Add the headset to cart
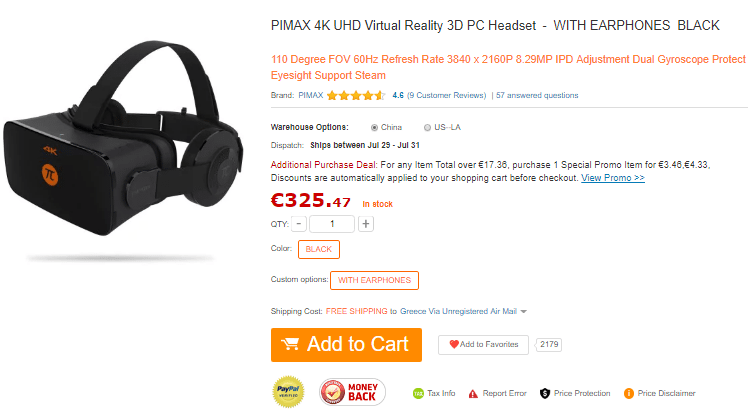748x412 pixels. tap(346, 345)
